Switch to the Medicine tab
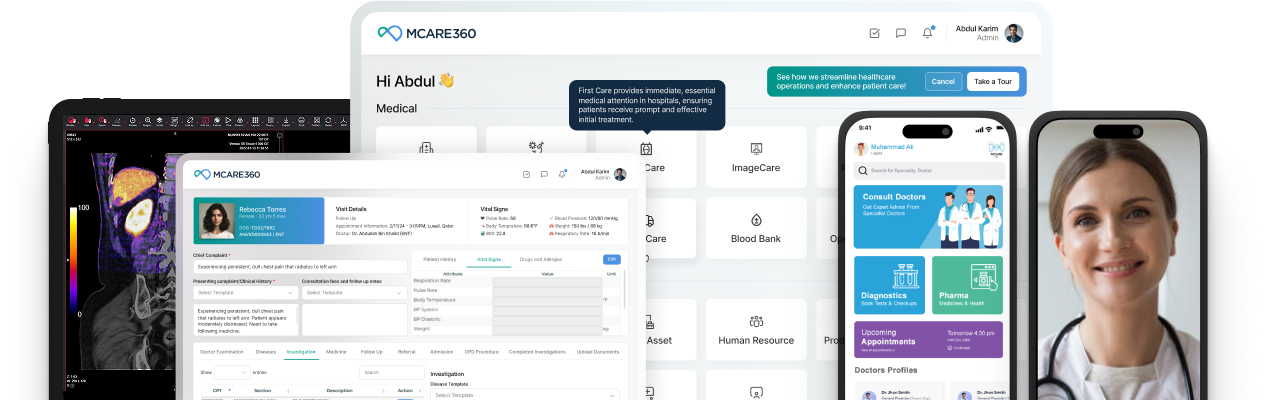The width and height of the screenshot is (1265, 400). pos(336,352)
